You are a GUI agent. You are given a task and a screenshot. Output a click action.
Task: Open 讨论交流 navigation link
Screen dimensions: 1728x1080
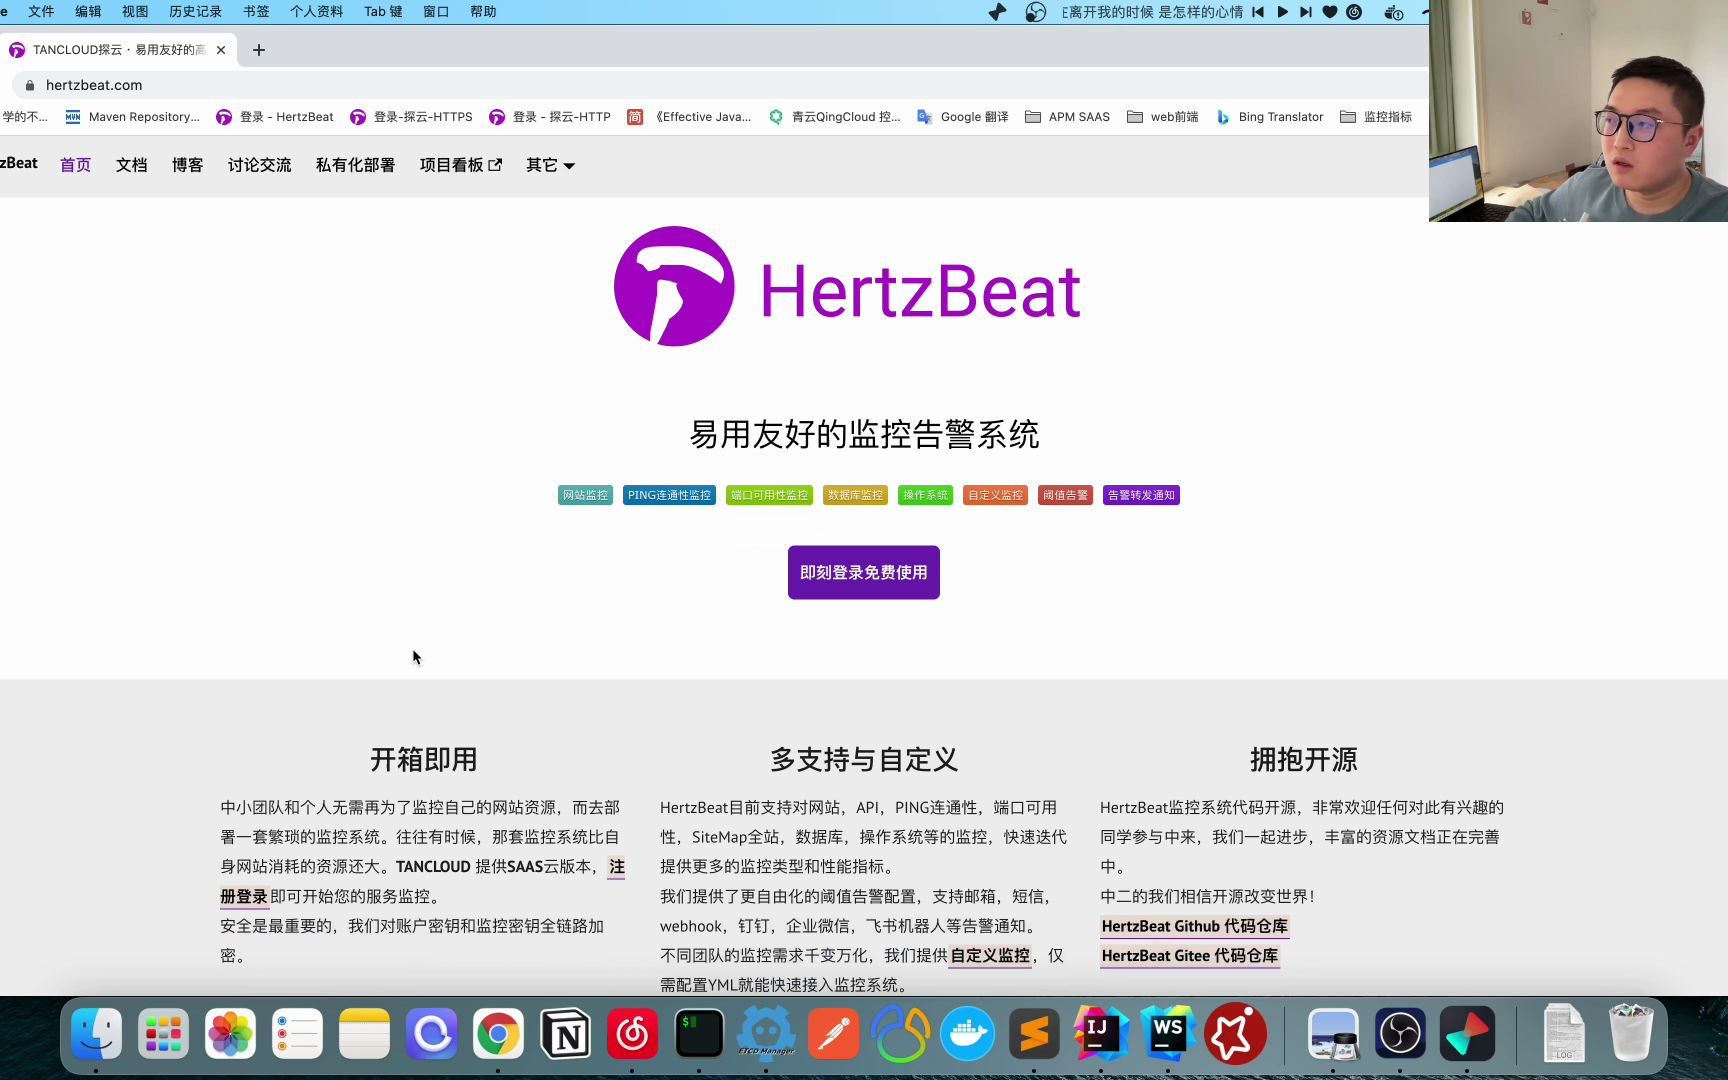click(259, 165)
